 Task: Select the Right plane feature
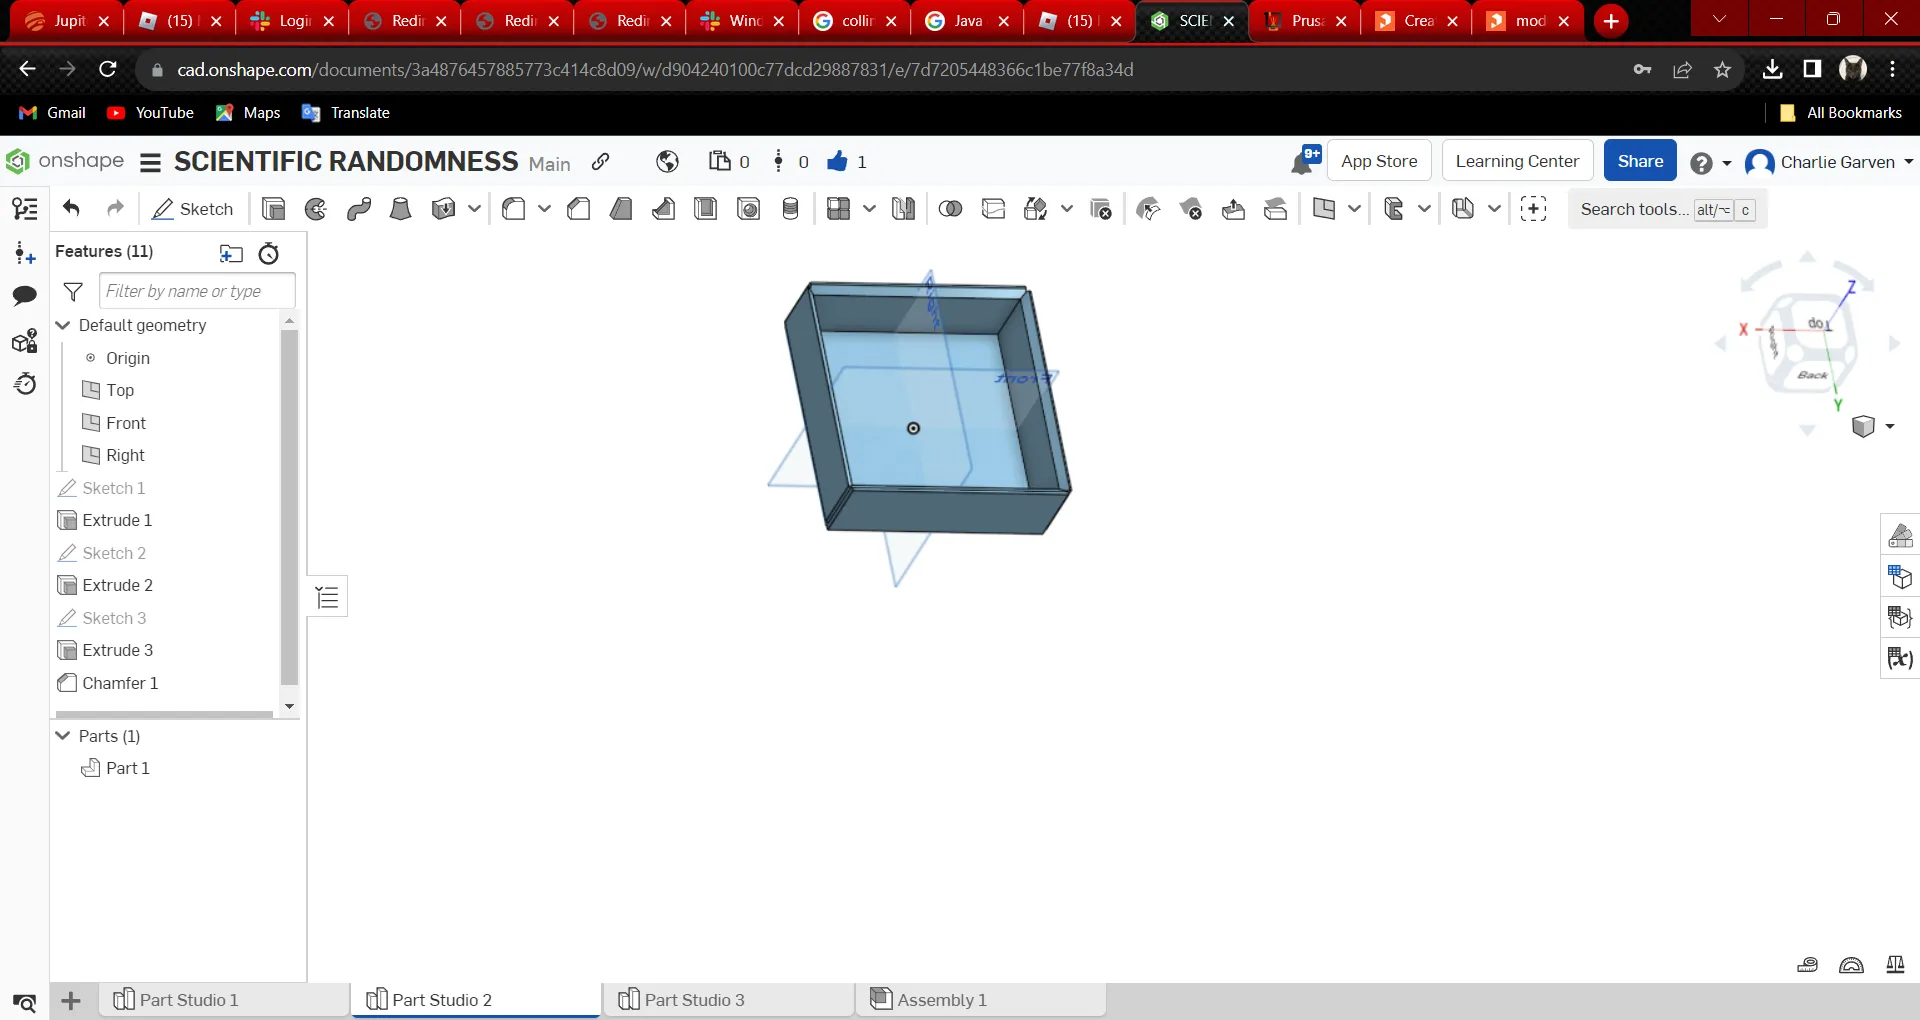point(124,455)
